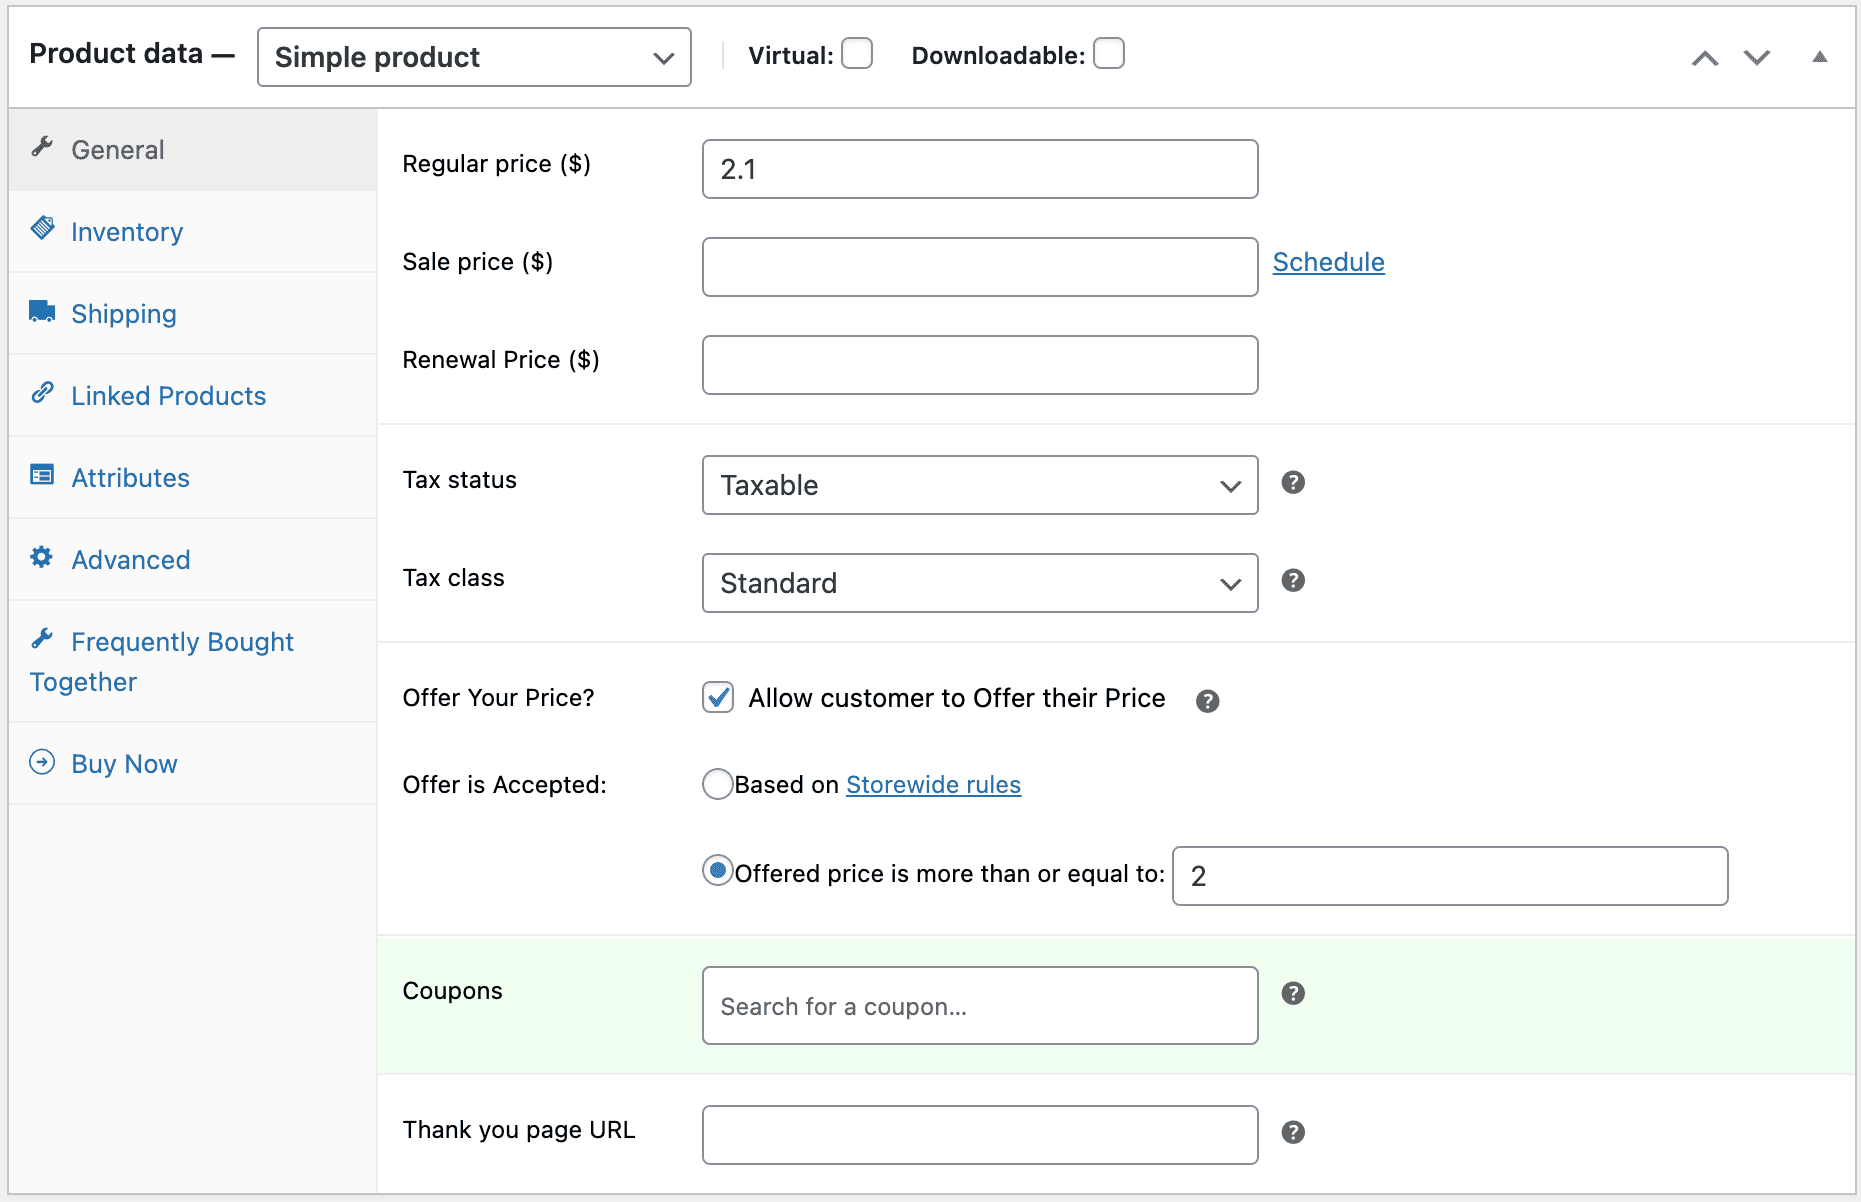Click the Offer Your Price help icon

pyautogui.click(x=1207, y=701)
